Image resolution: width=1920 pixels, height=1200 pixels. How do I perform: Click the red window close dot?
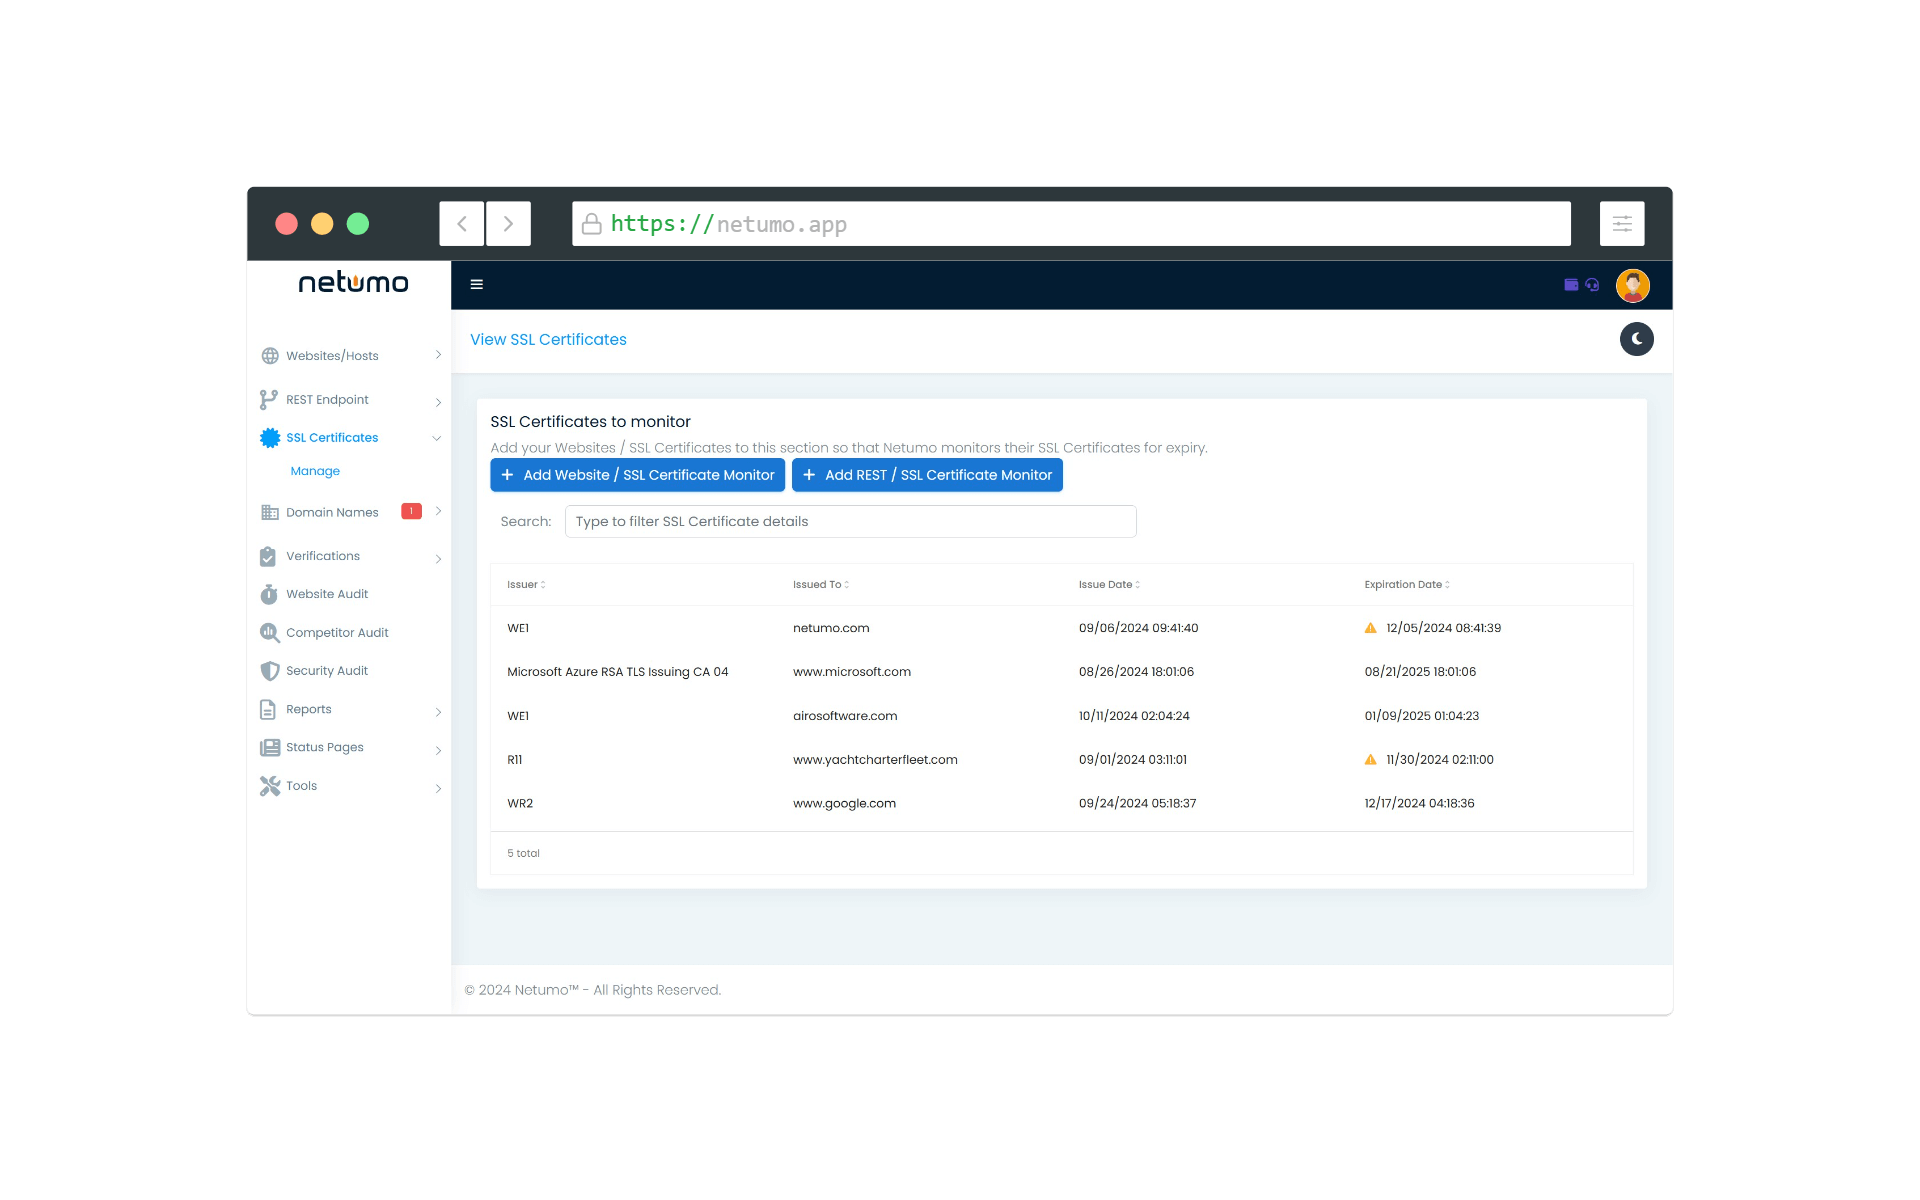pyautogui.click(x=287, y=224)
